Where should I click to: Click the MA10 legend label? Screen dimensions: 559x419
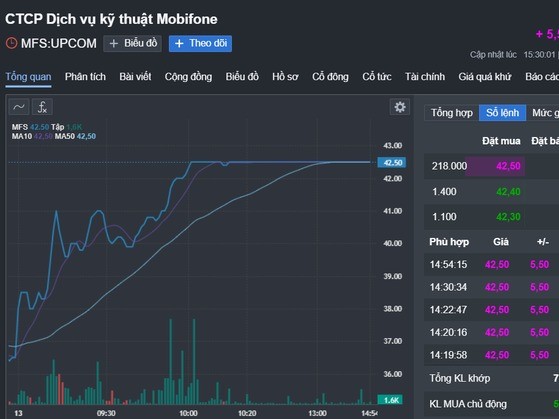coord(22,136)
